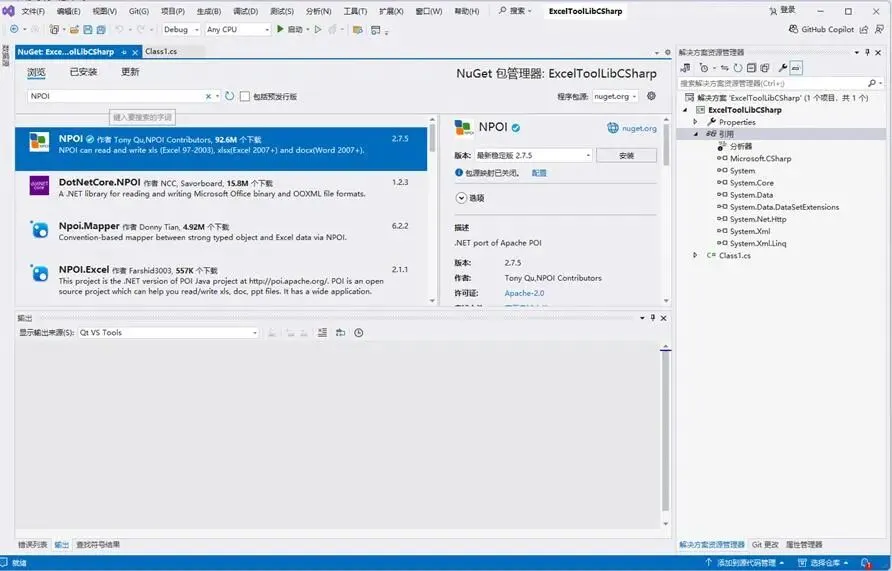
Task: Open the Any CPU platform dropdown
Action: tap(238, 29)
